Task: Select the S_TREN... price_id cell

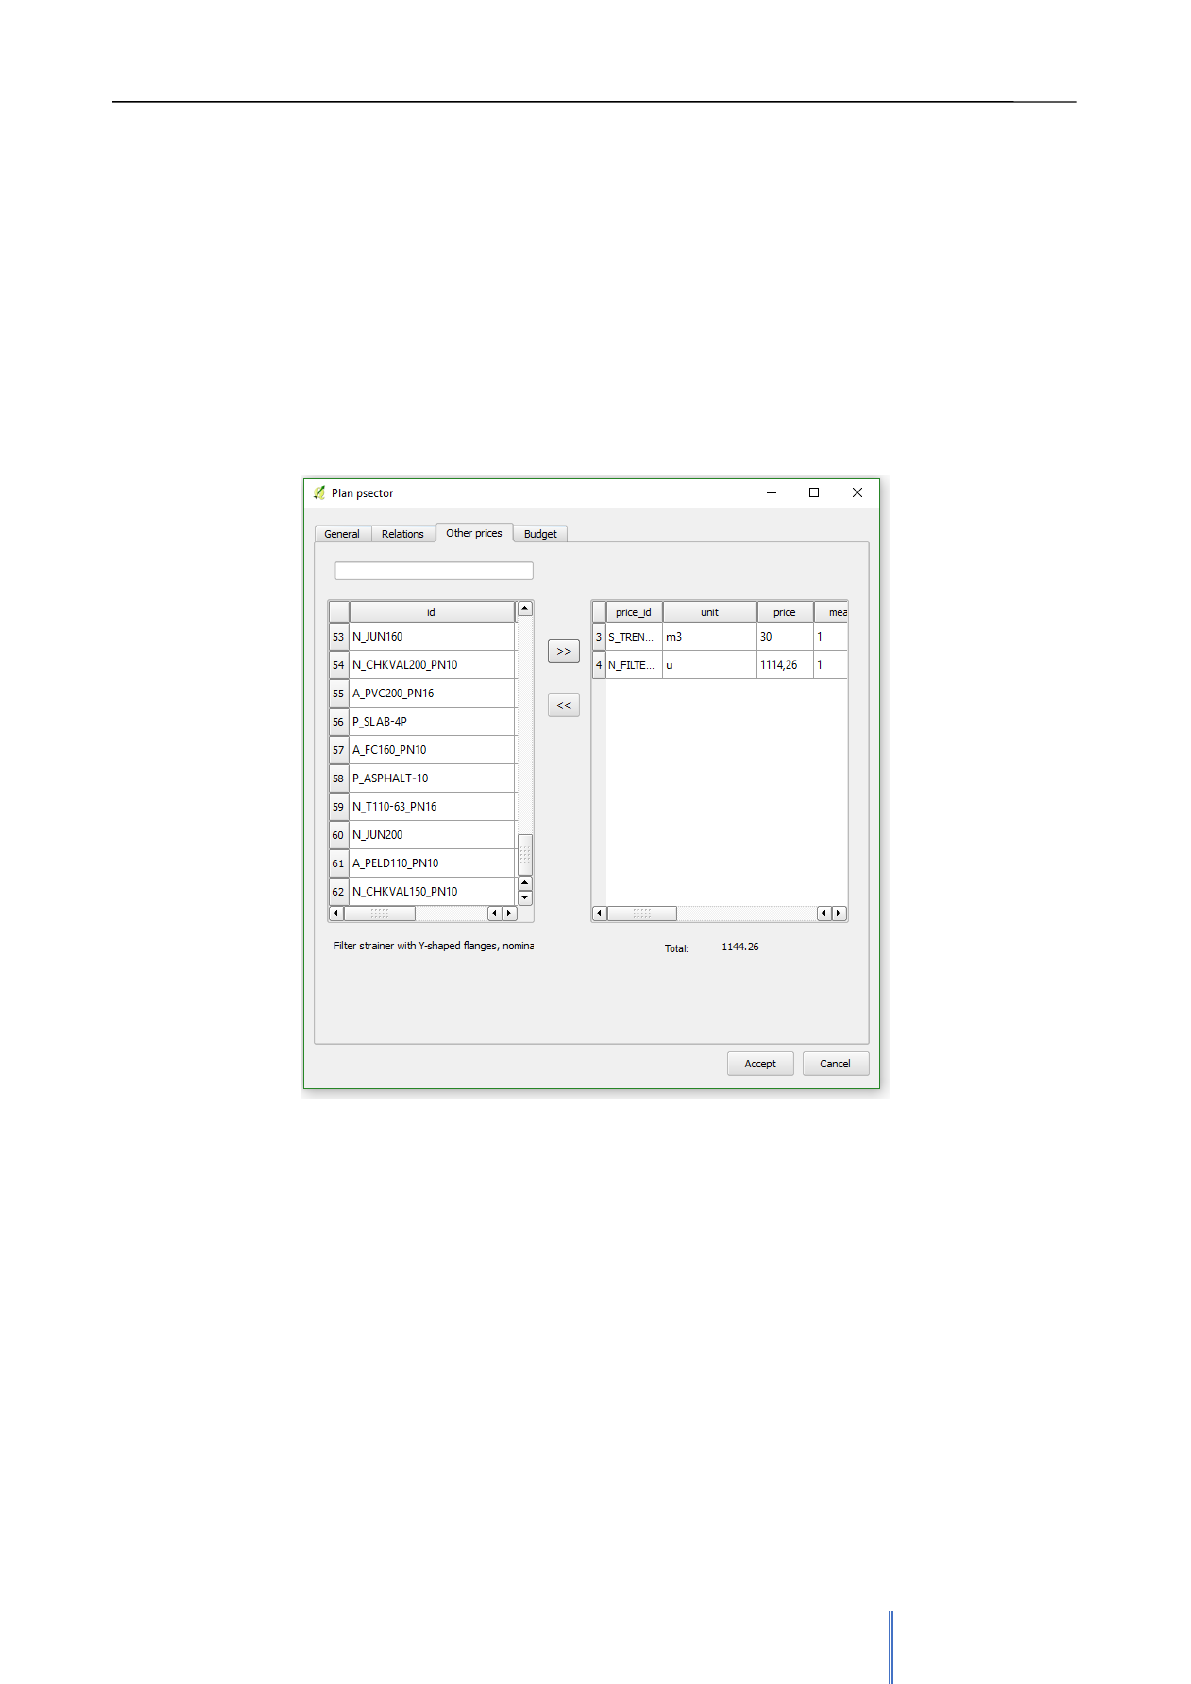Action: [x=634, y=637]
